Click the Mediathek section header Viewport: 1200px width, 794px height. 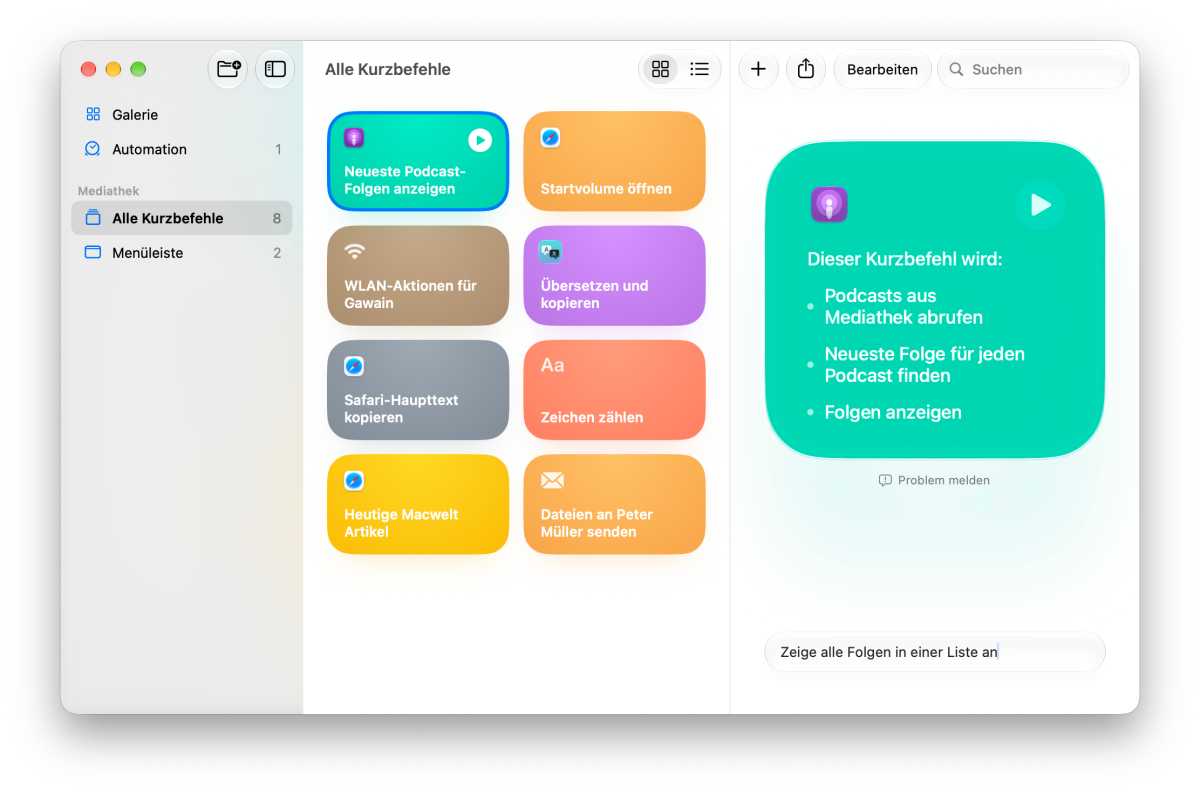[x=109, y=191]
